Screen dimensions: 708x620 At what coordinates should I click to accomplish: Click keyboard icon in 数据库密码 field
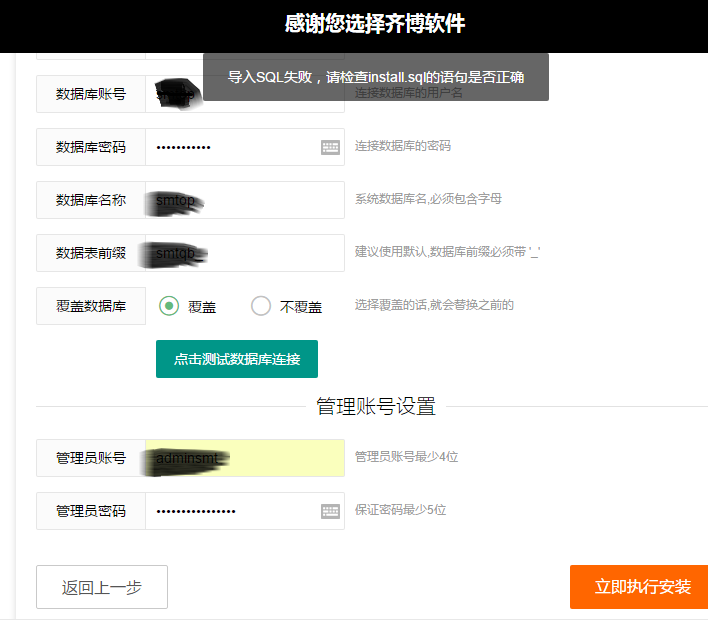(x=330, y=147)
